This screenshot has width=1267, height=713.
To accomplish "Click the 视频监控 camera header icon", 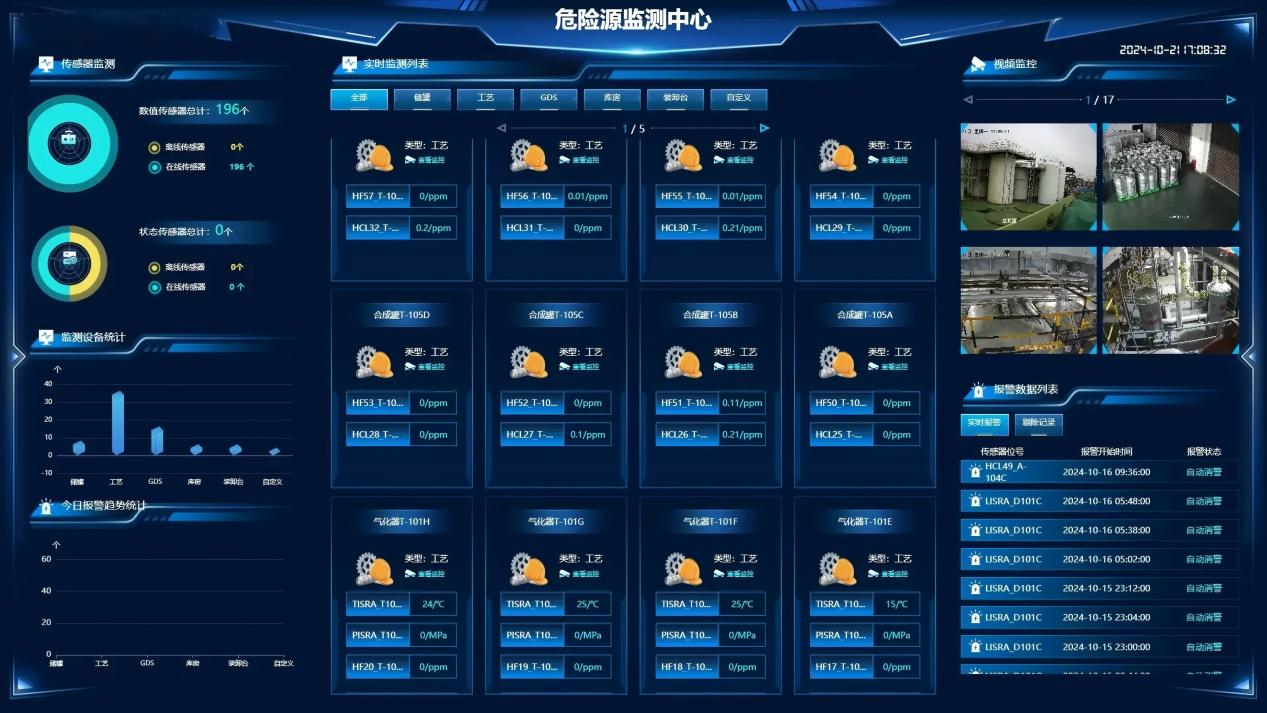I will [x=978, y=65].
